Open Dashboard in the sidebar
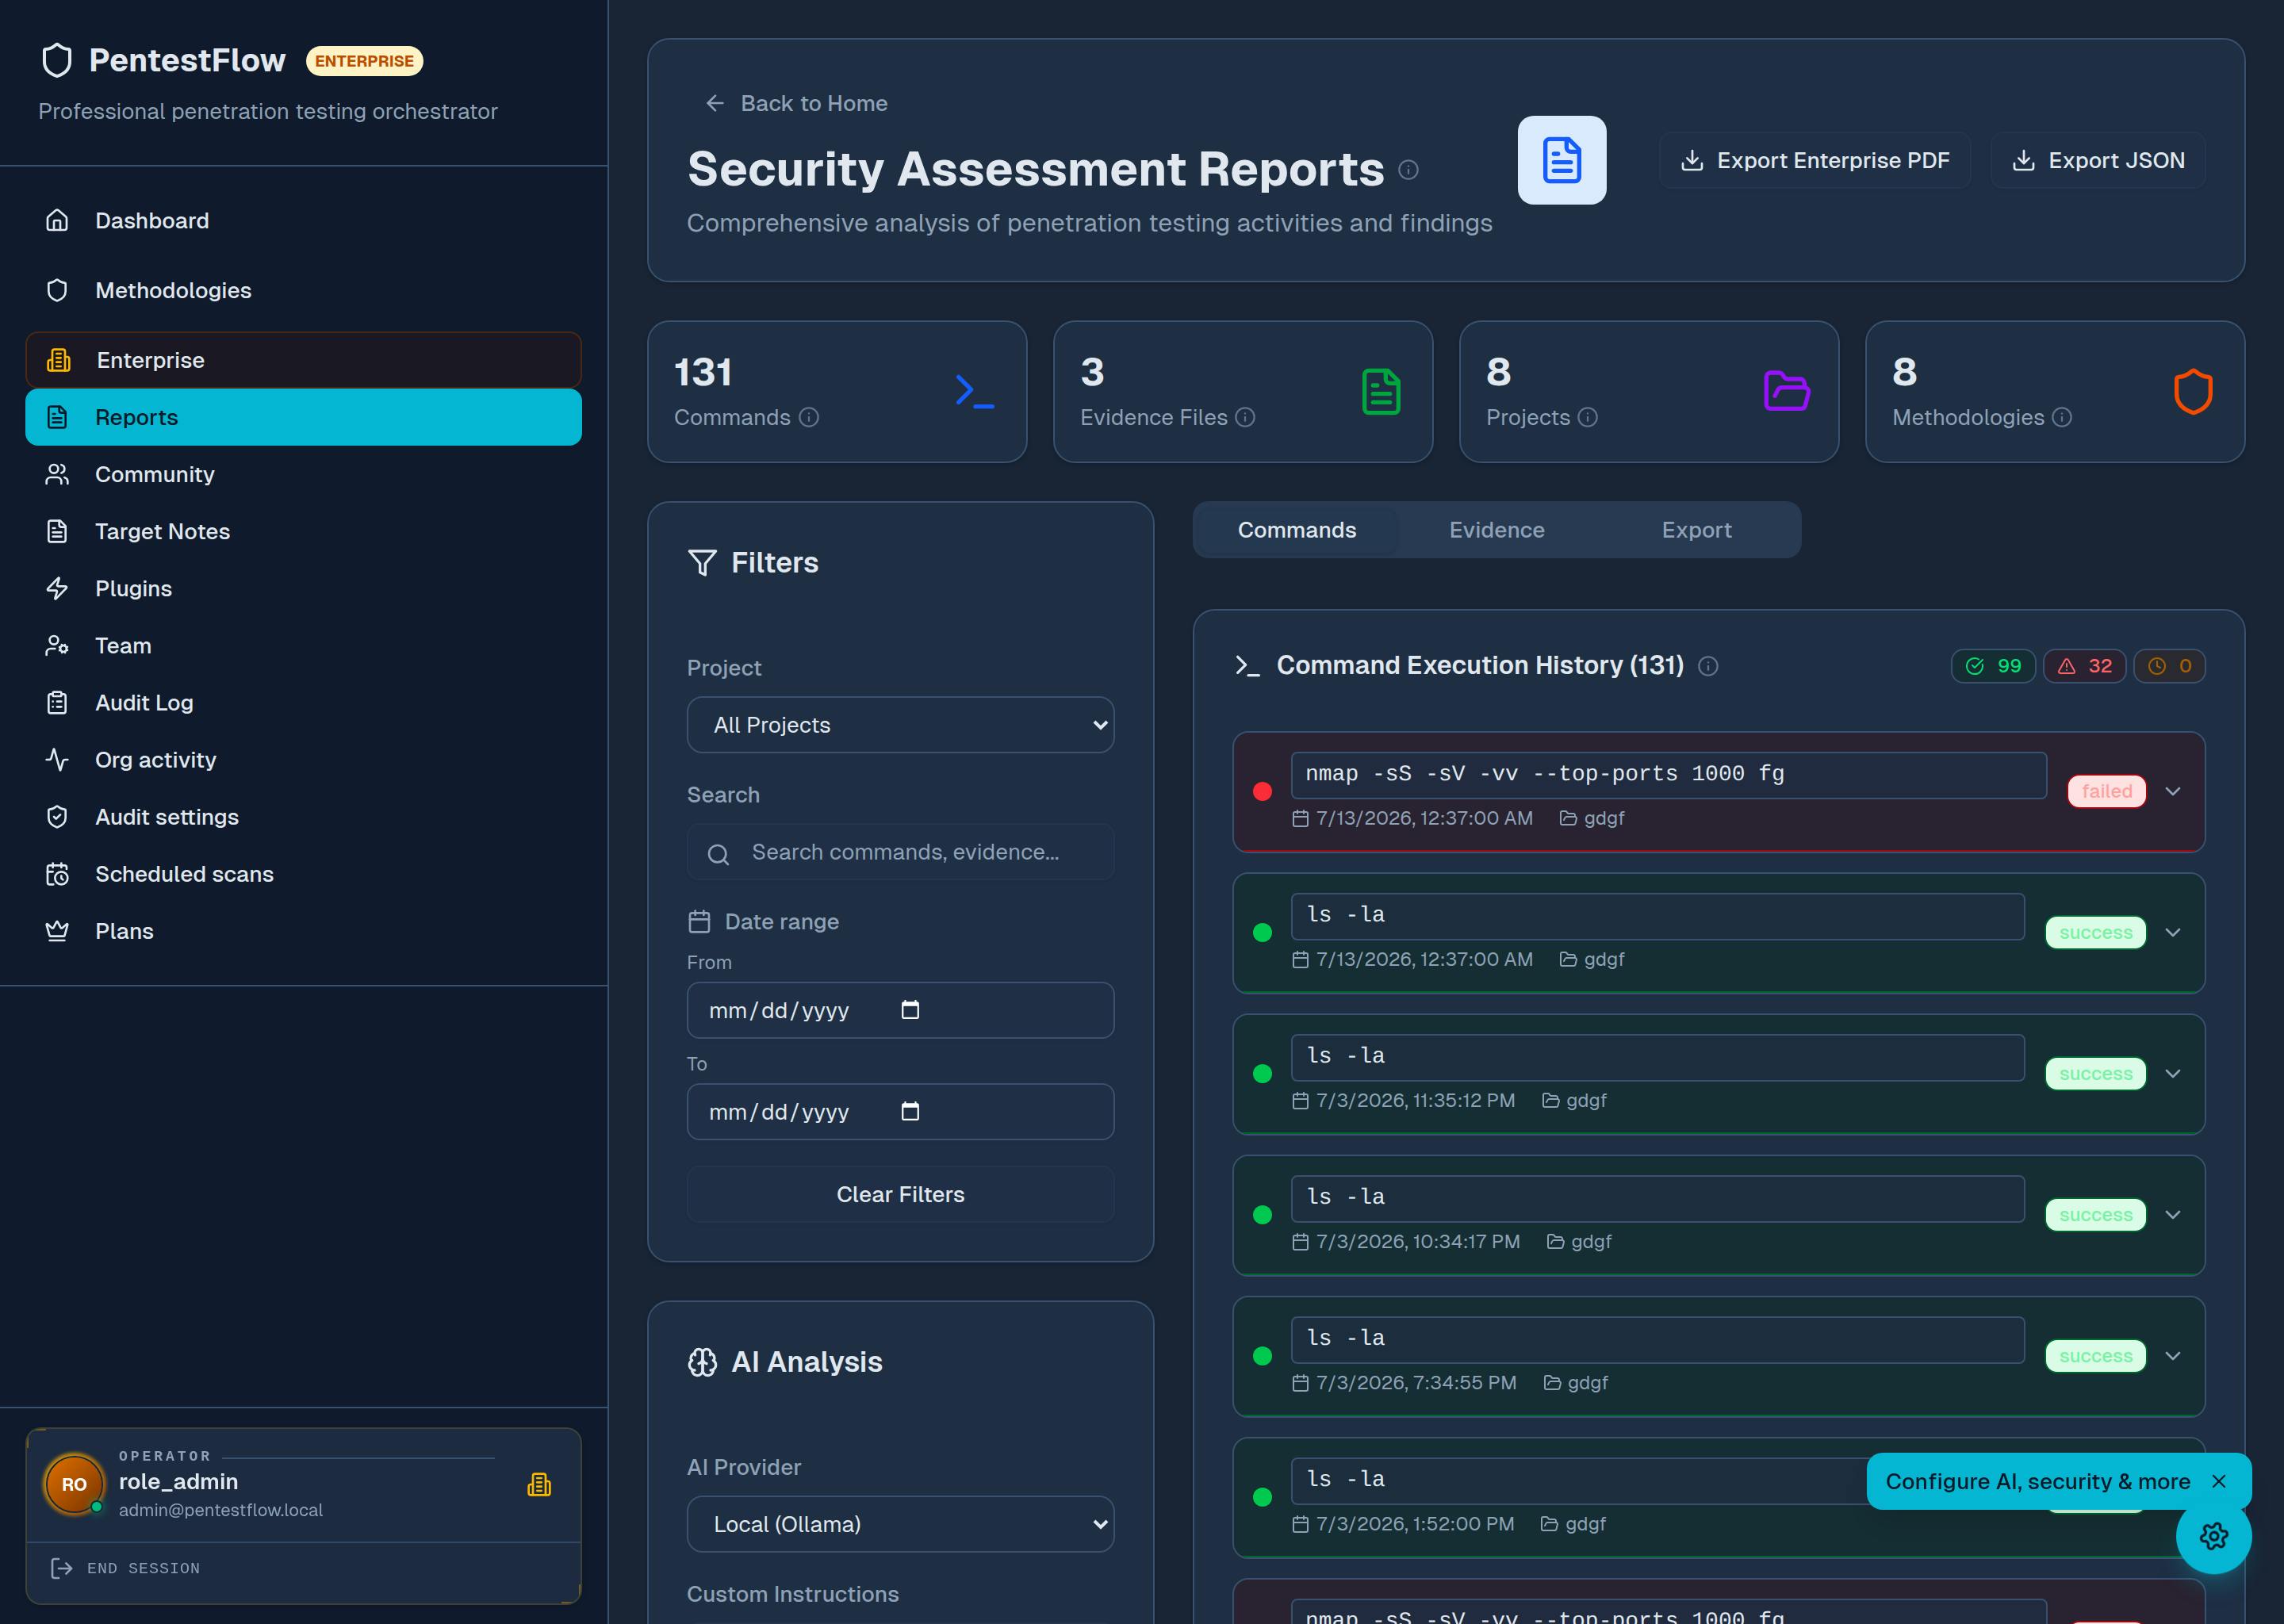Image resolution: width=2284 pixels, height=1624 pixels. point(303,220)
